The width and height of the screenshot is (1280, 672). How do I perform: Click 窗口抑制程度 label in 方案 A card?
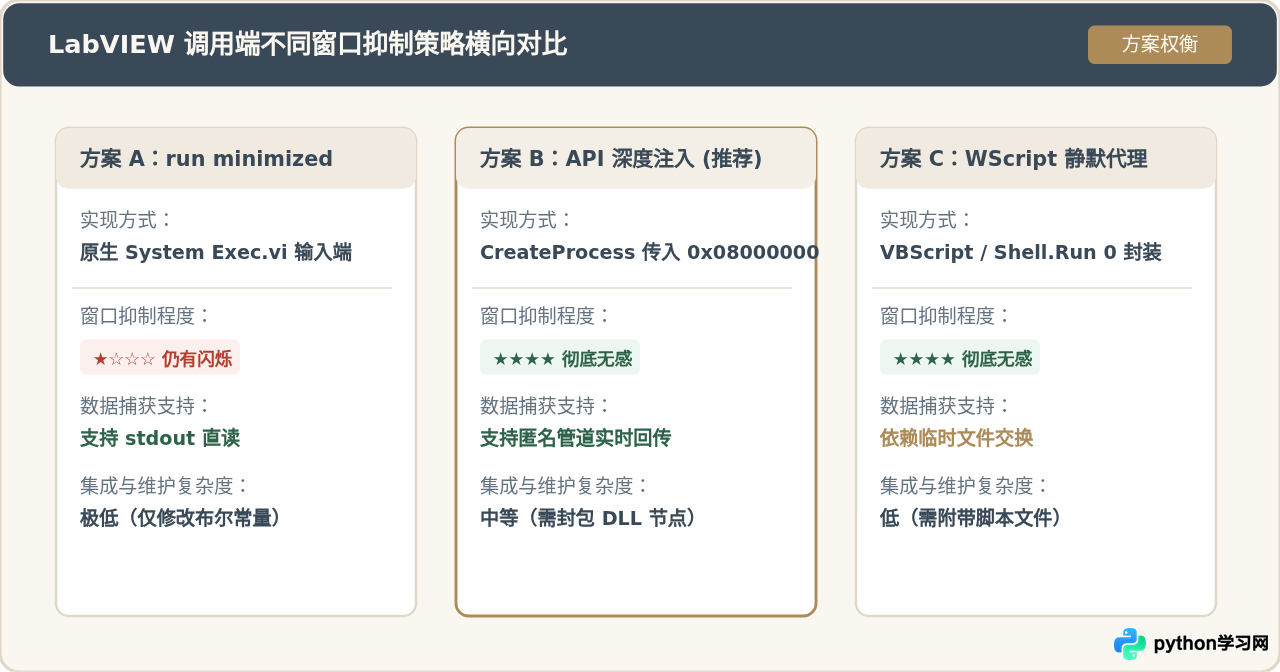coord(146,316)
